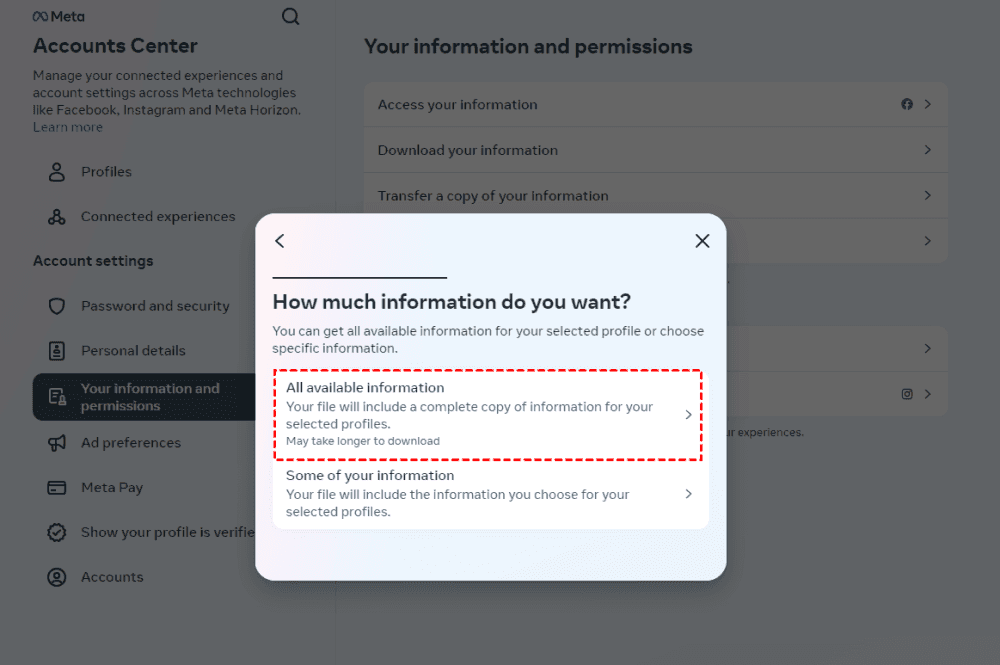
Task: Expand the Some of your information chevron
Action: click(688, 494)
